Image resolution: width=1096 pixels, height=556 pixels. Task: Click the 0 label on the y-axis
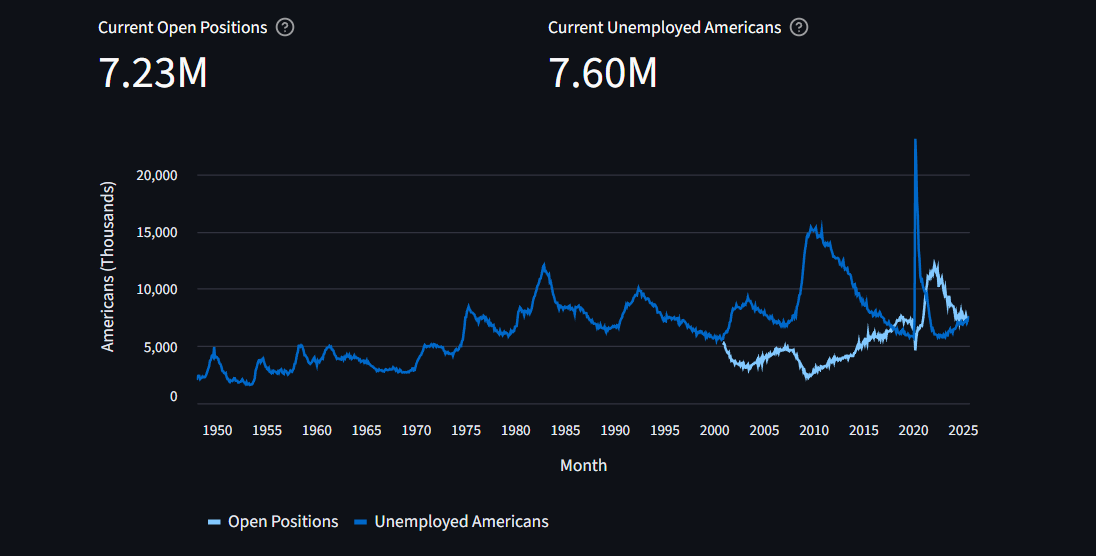[x=173, y=396]
